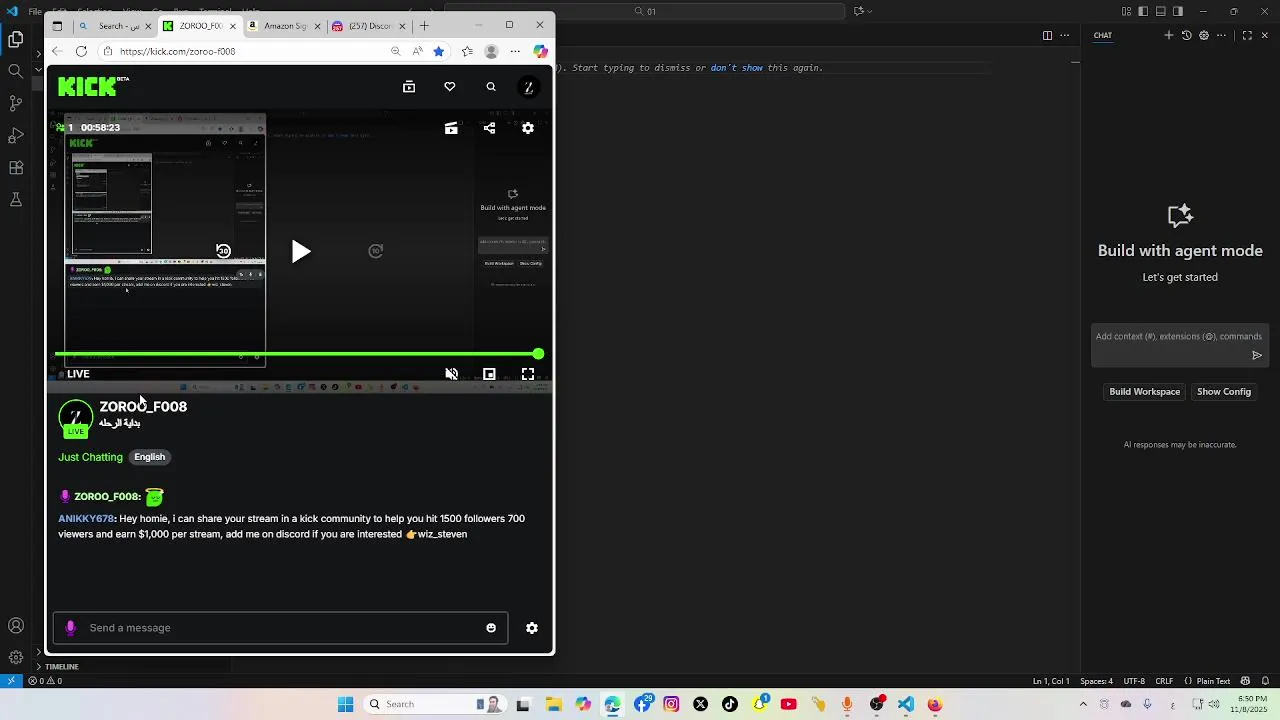Viewport: 1280px width, 720px height.
Task: Open Edge profile icon
Action: pos(491,51)
